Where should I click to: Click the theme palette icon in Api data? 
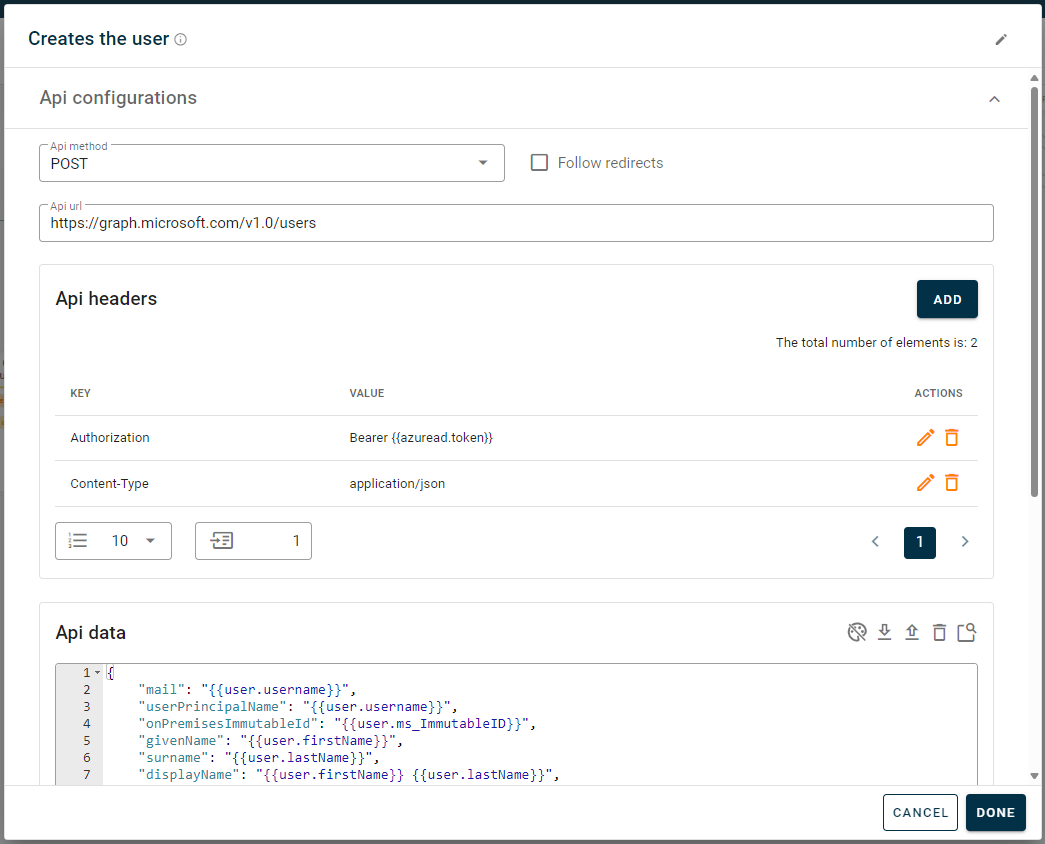857,632
